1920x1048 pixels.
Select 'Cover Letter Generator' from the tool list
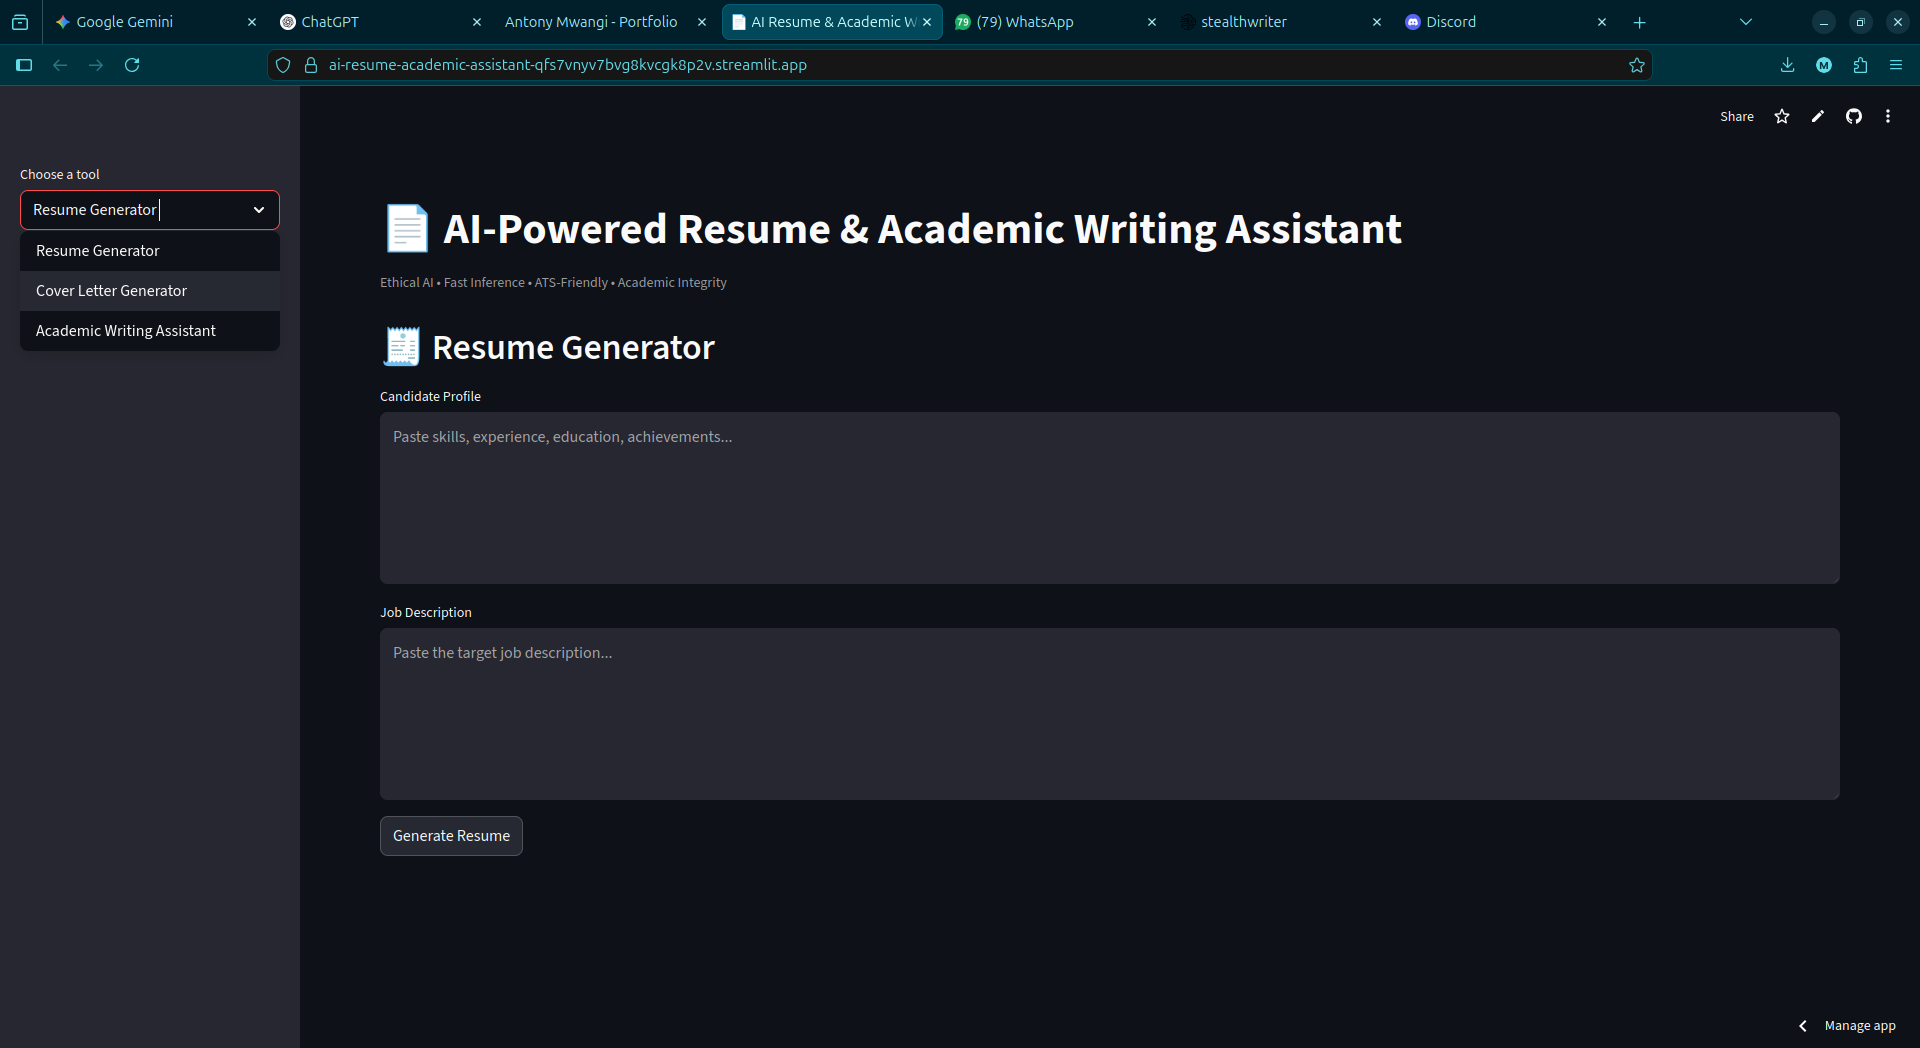pyautogui.click(x=111, y=290)
